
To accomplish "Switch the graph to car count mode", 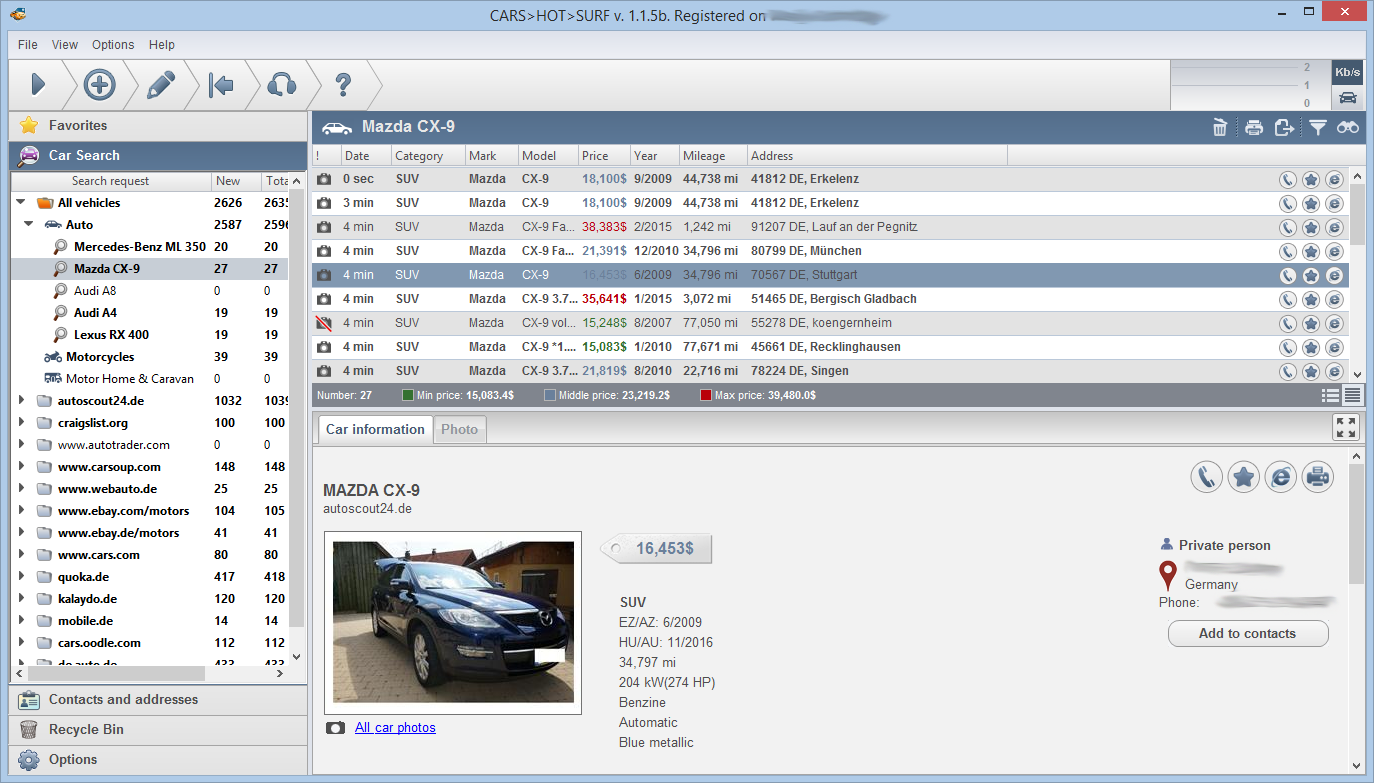I will 1347,97.
